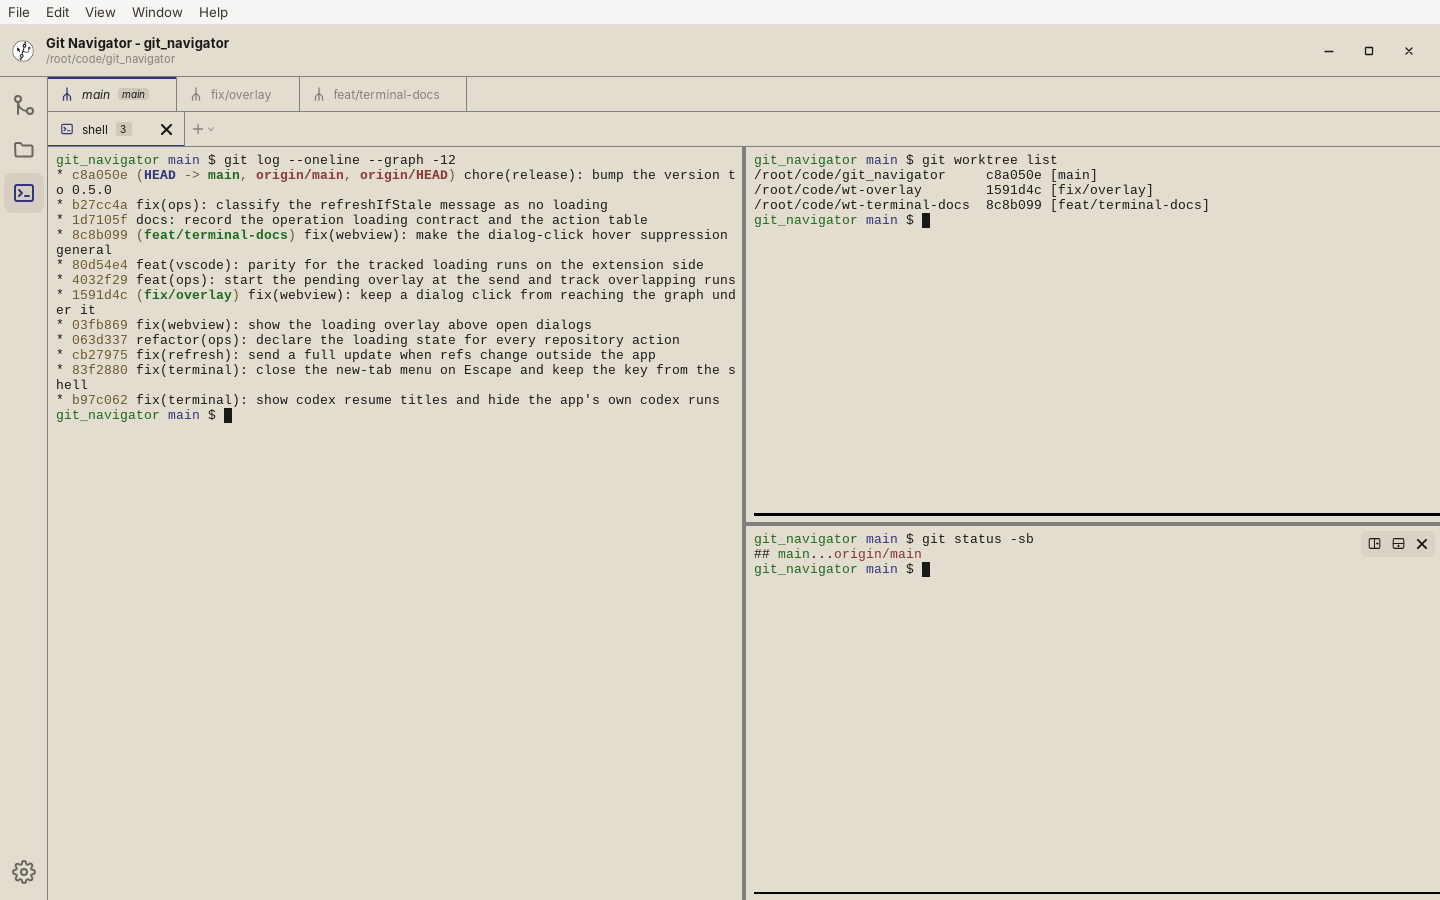Switch to the main worktree tab
Viewport: 1440px width, 900px height.
(112, 94)
